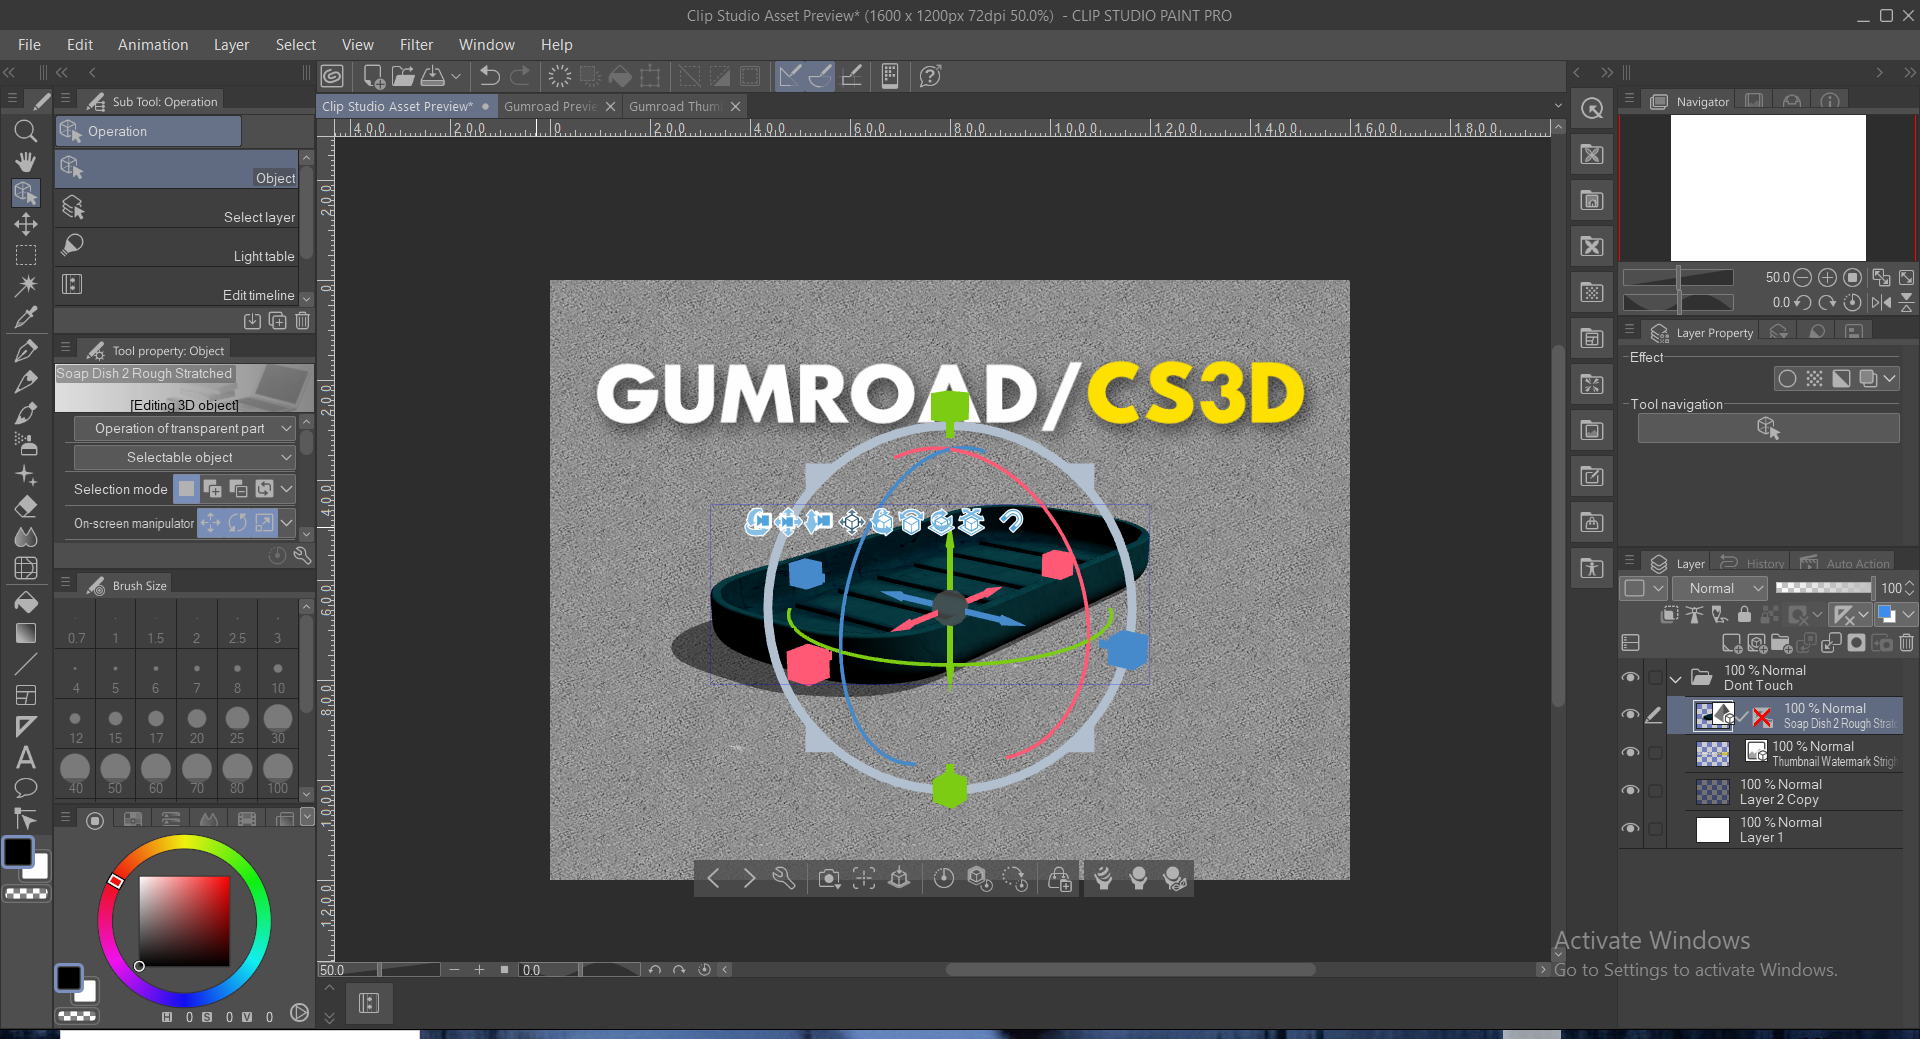Choose the Select layer sub tool
Image resolution: width=1920 pixels, height=1039 pixels.
(x=178, y=208)
